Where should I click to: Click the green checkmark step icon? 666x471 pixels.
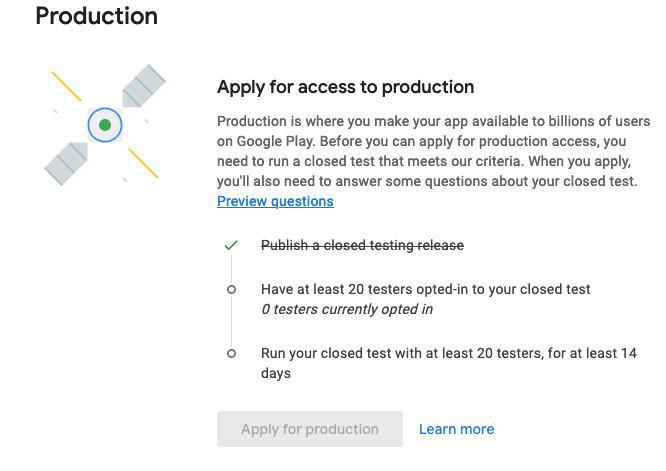pos(231,245)
